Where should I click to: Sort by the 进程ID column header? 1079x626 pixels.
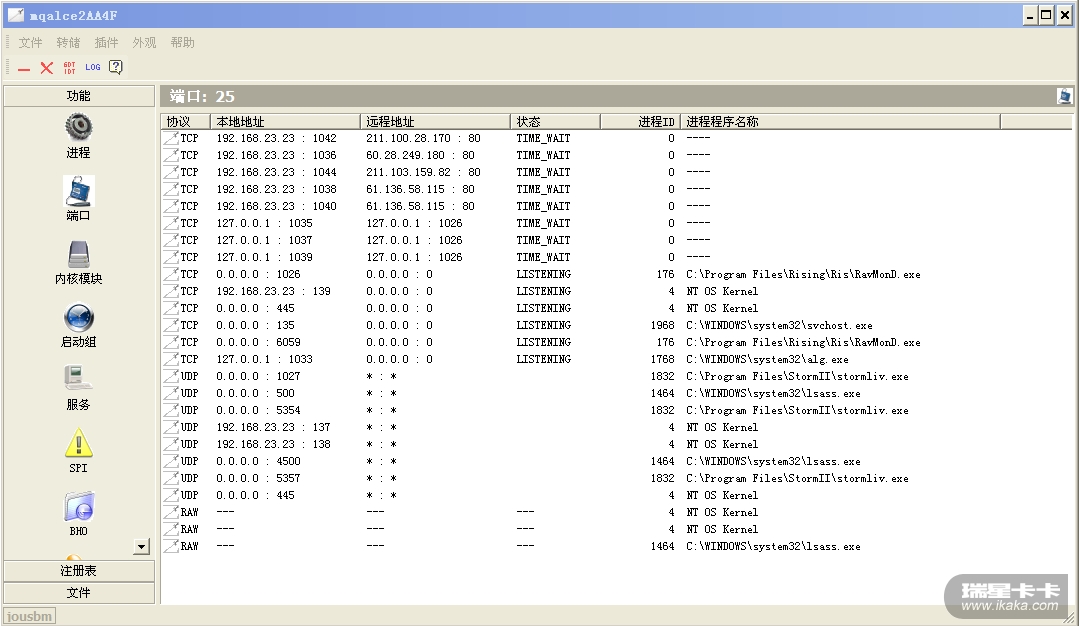(x=640, y=122)
